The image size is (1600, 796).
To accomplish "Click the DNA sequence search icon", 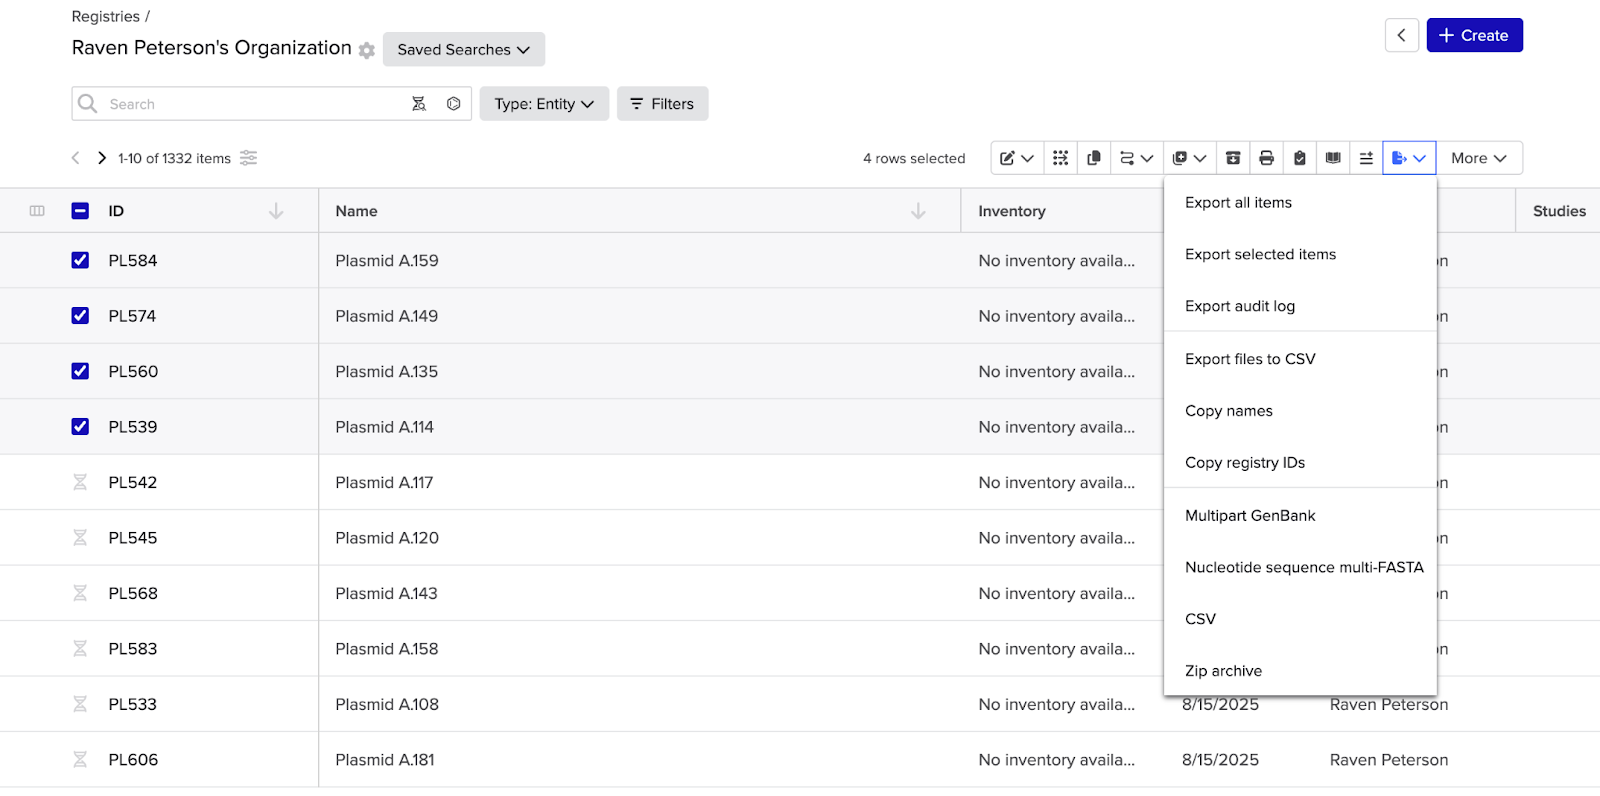I will (x=419, y=104).
